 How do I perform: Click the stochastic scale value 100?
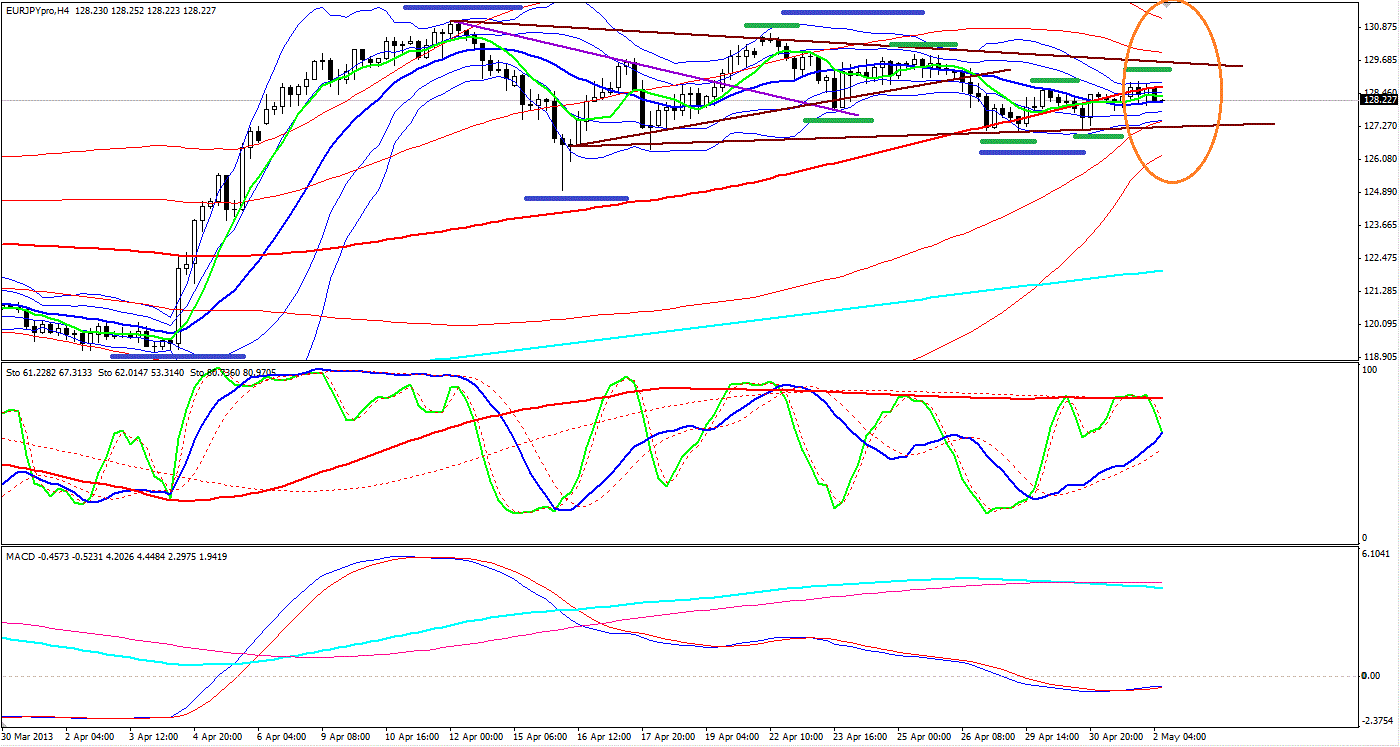click(1372, 371)
